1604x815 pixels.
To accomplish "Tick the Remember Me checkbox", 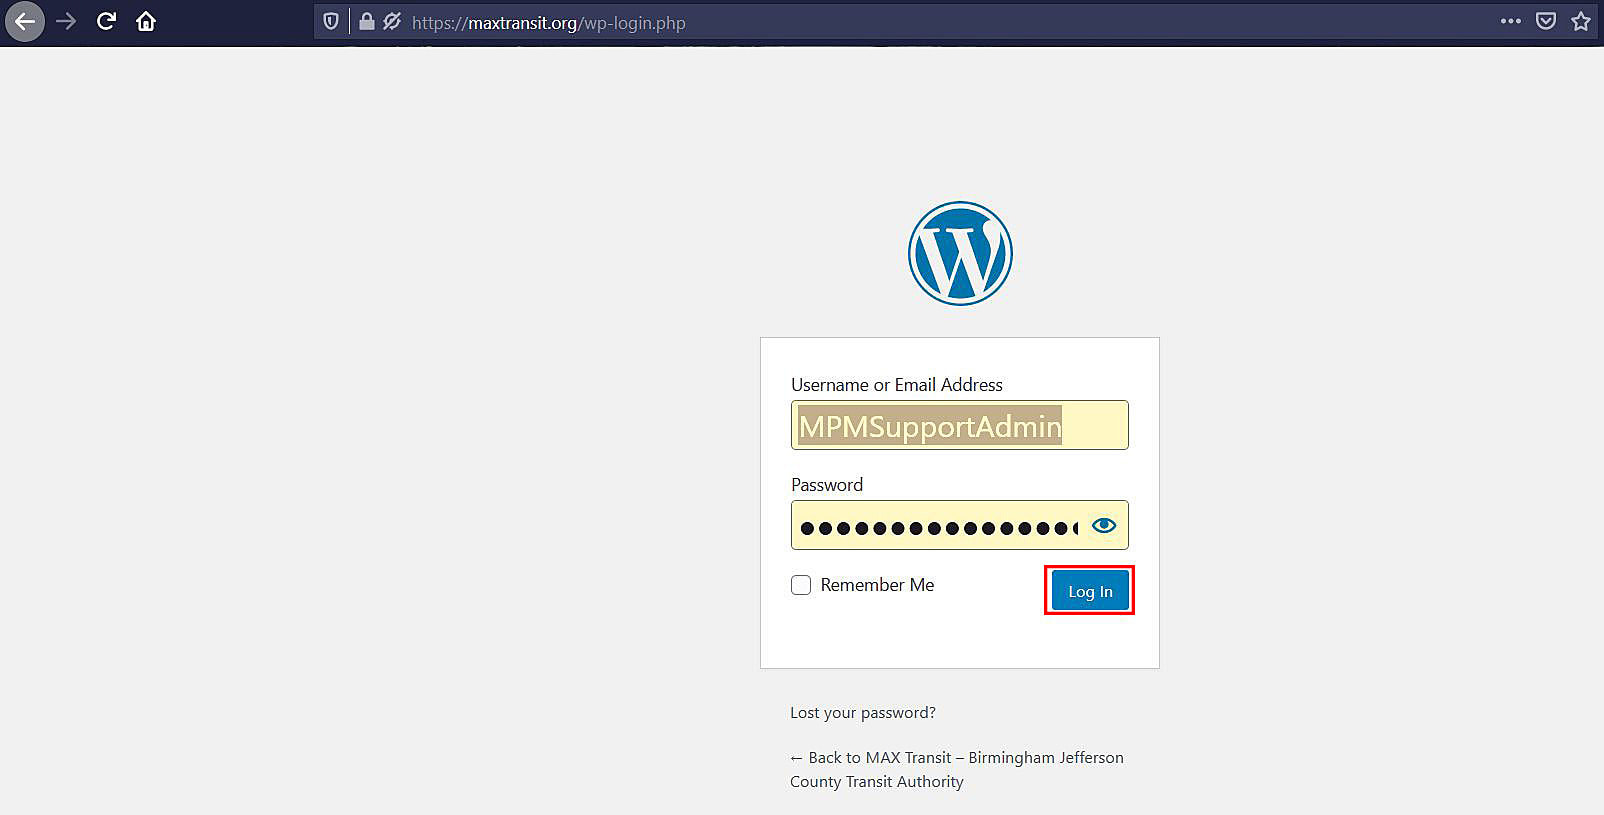I will click(801, 585).
